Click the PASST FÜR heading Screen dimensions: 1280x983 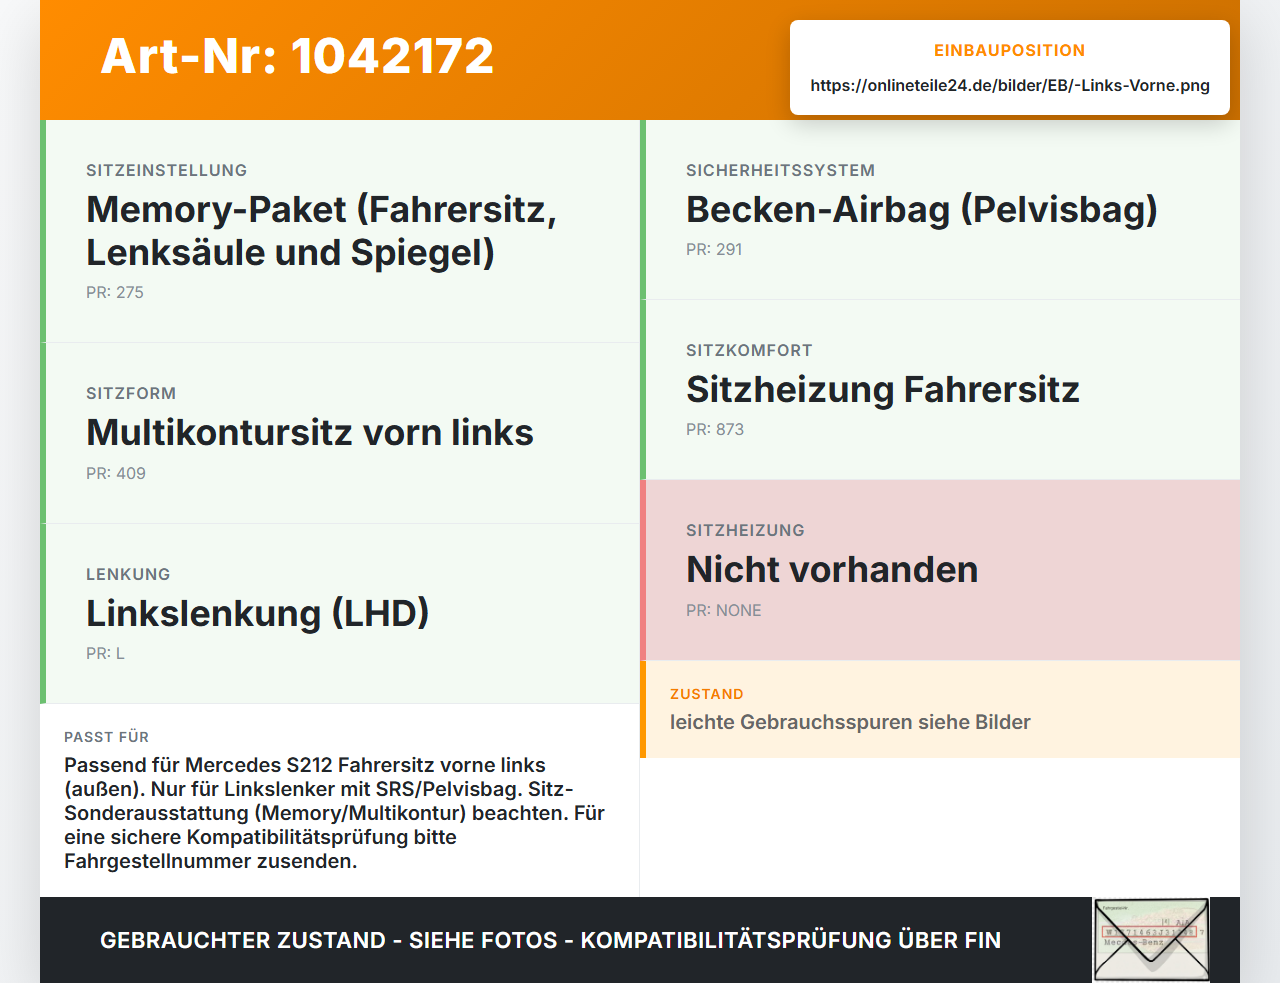click(106, 737)
